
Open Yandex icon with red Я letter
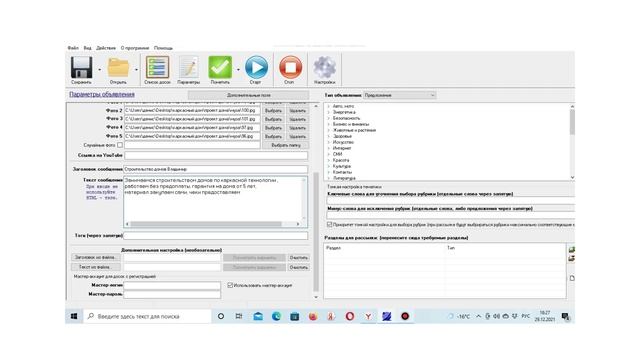click(x=331, y=316)
